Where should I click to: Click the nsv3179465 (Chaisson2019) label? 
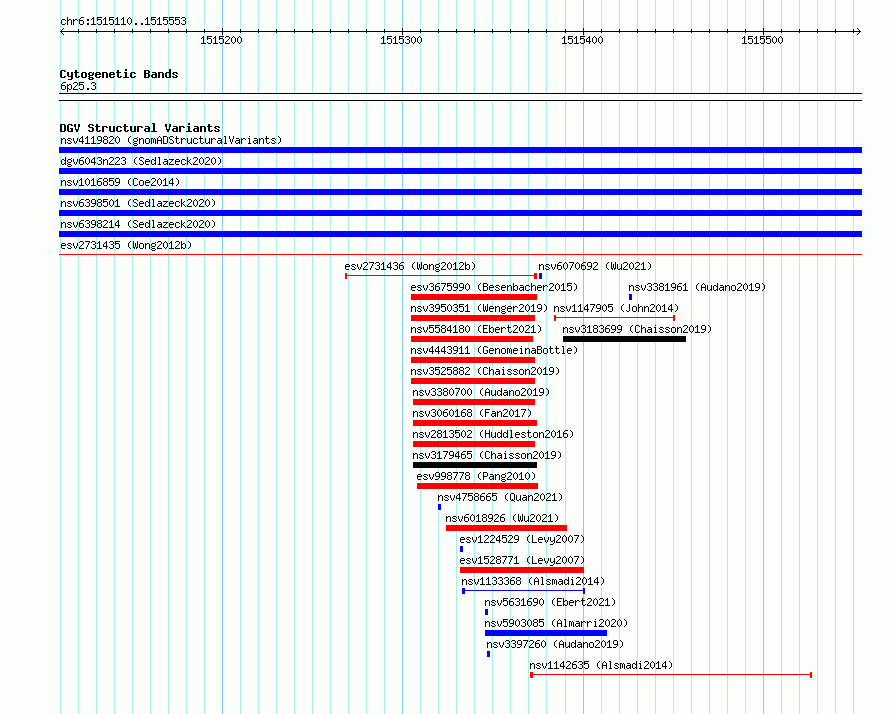487,455
